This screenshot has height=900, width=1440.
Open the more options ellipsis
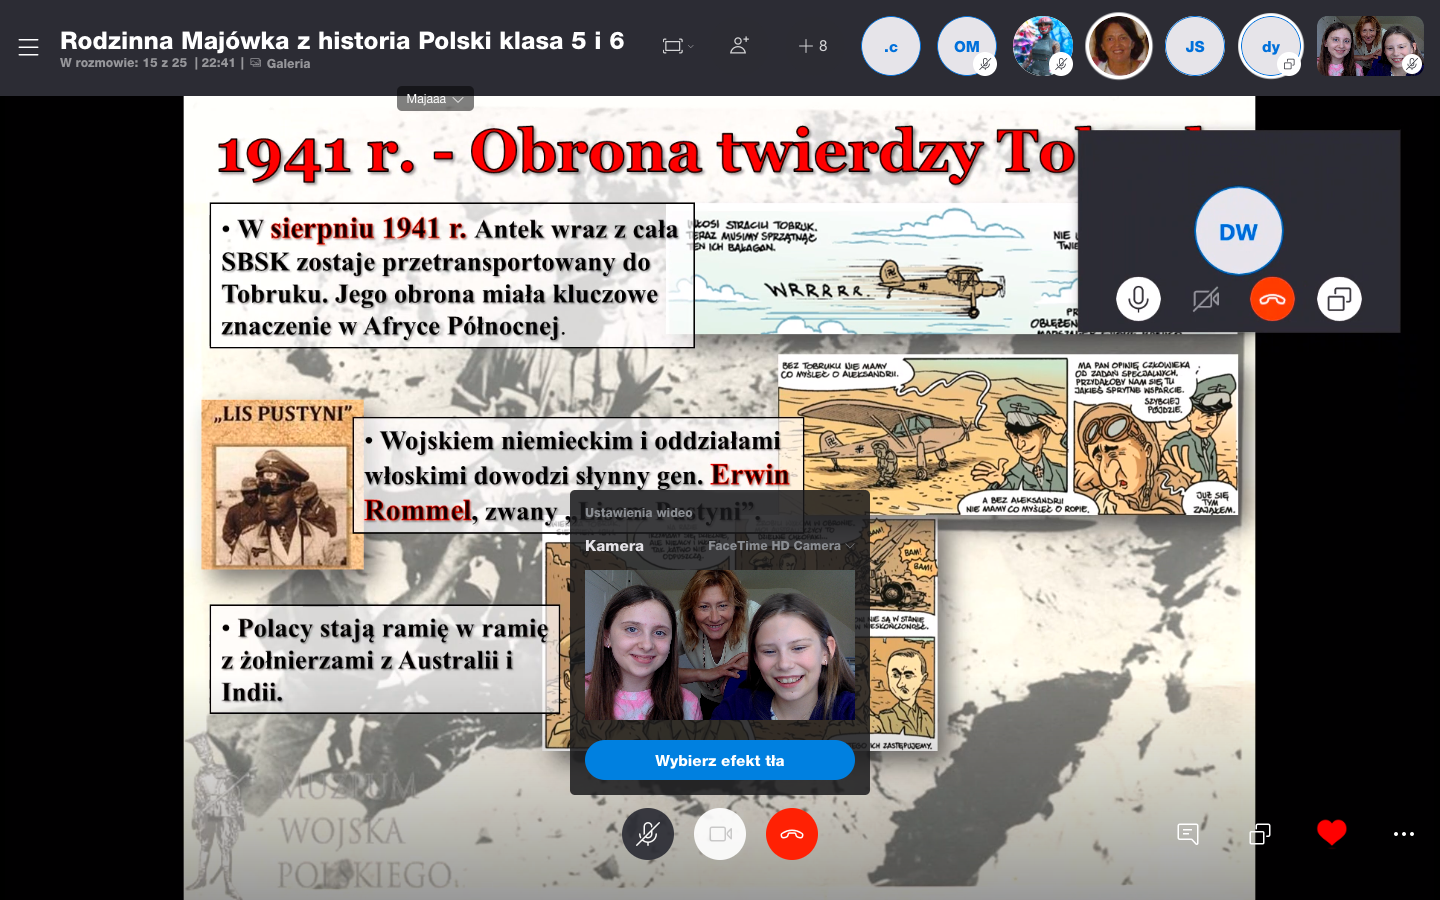pos(1404,834)
